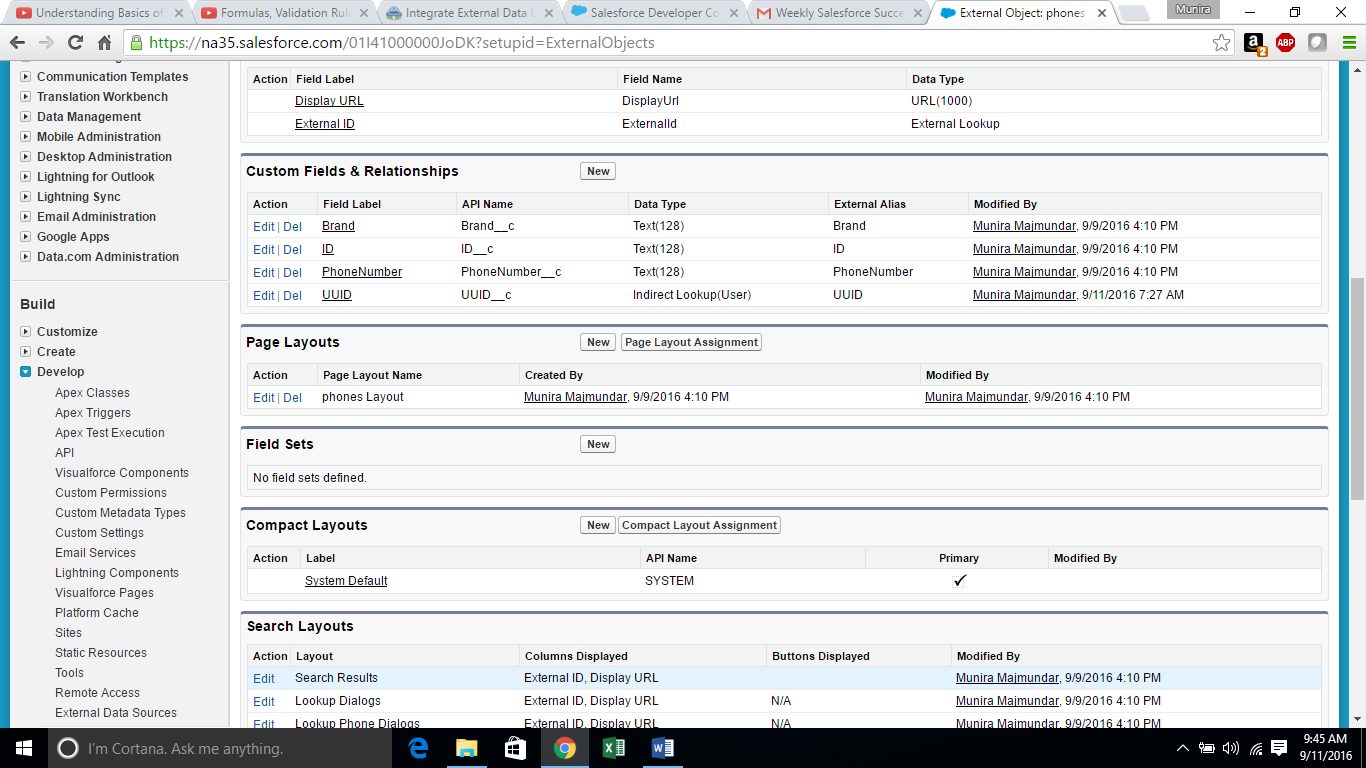The width and height of the screenshot is (1366, 768).
Task: Launch Microsoft Edge from the taskbar
Action: (x=419, y=748)
